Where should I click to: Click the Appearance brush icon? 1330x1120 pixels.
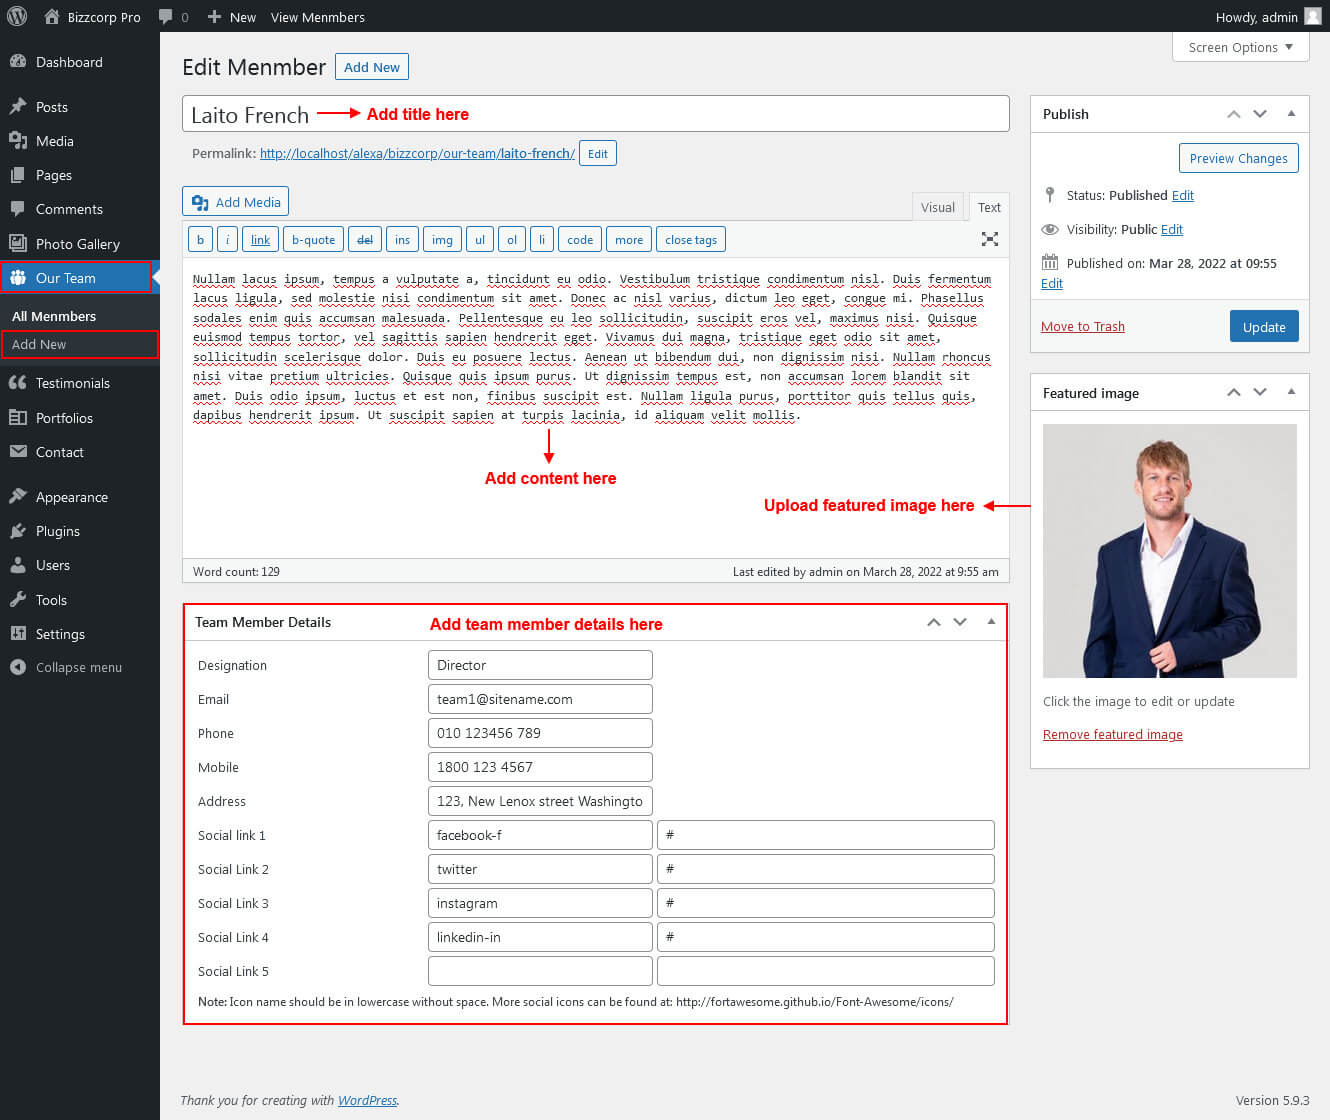point(17,497)
